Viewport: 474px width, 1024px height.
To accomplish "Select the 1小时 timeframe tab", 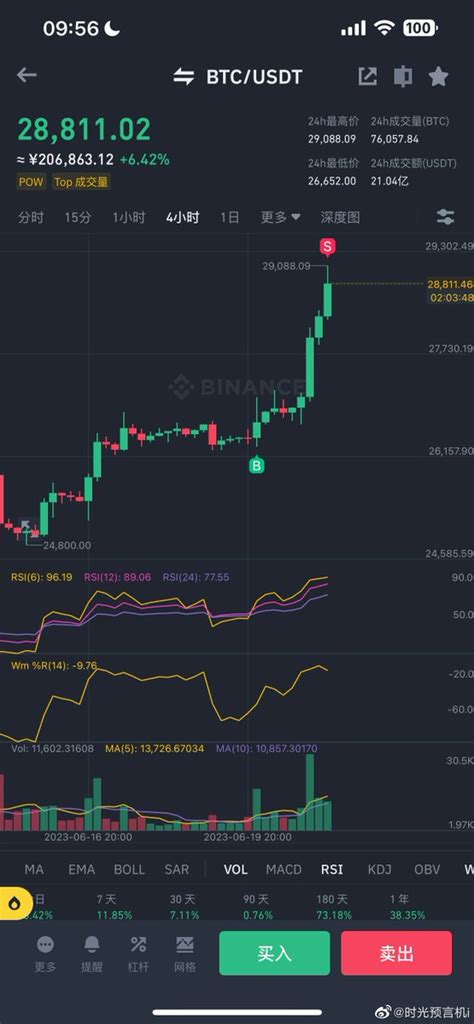I will [129, 217].
